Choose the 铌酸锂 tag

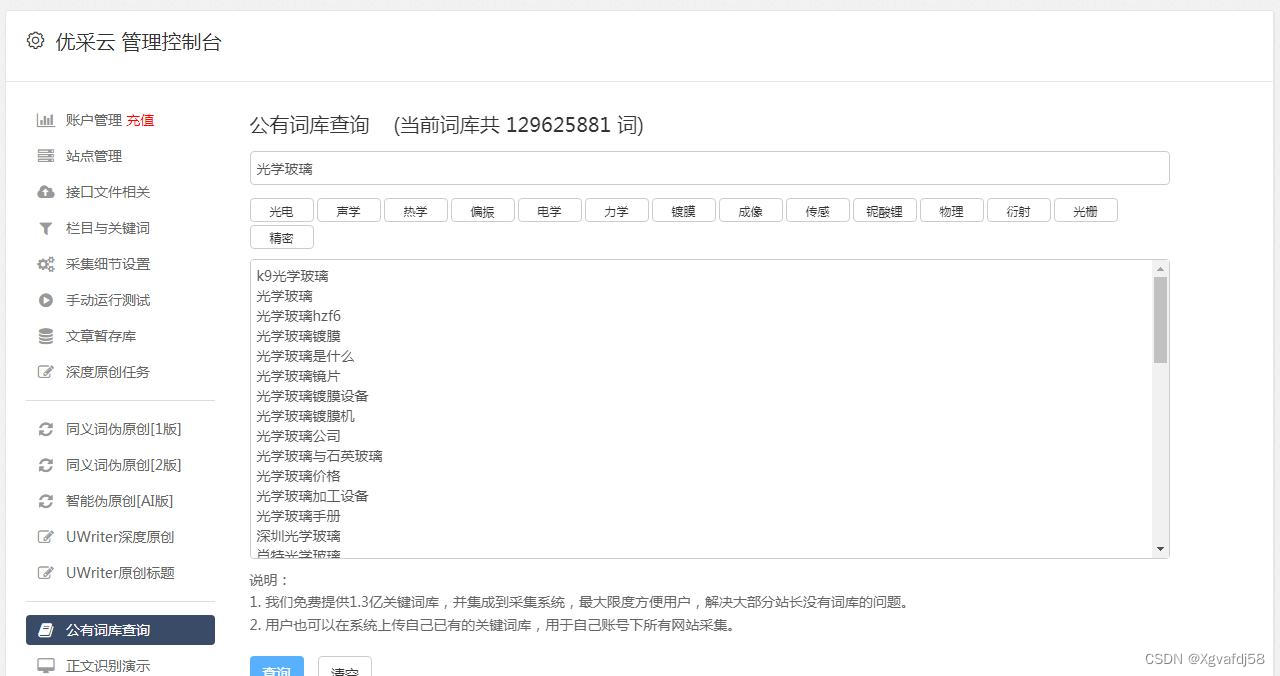(x=885, y=210)
